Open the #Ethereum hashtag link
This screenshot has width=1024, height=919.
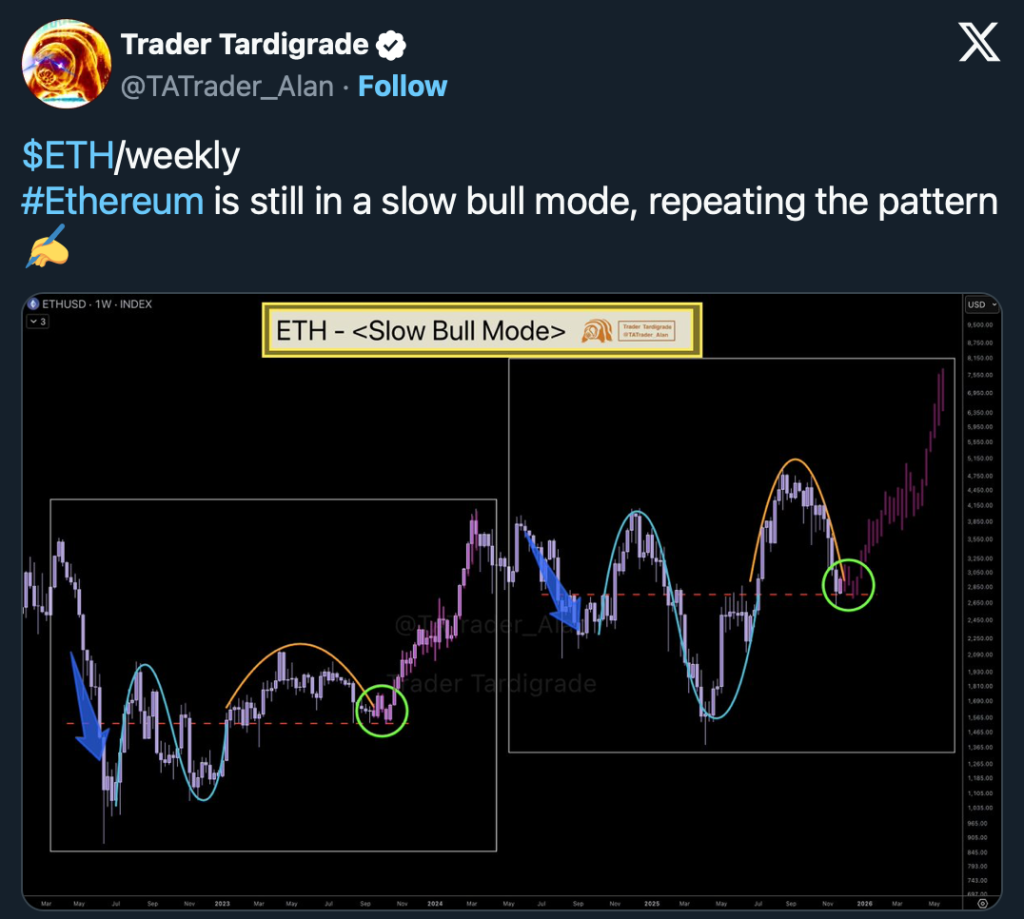pos(113,201)
